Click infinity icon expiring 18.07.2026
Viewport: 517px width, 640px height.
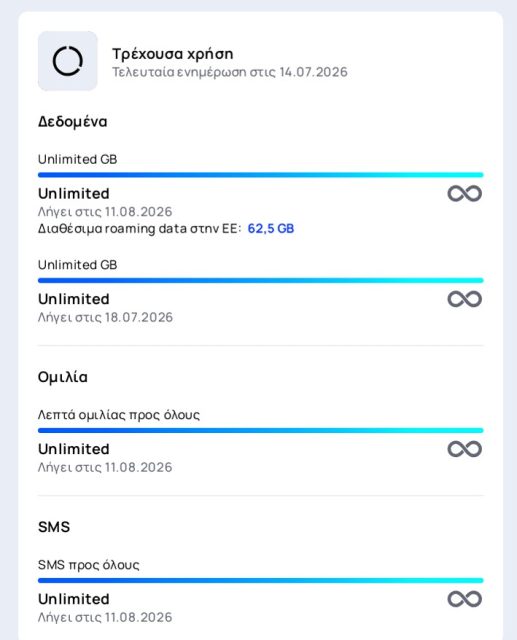pos(464,299)
